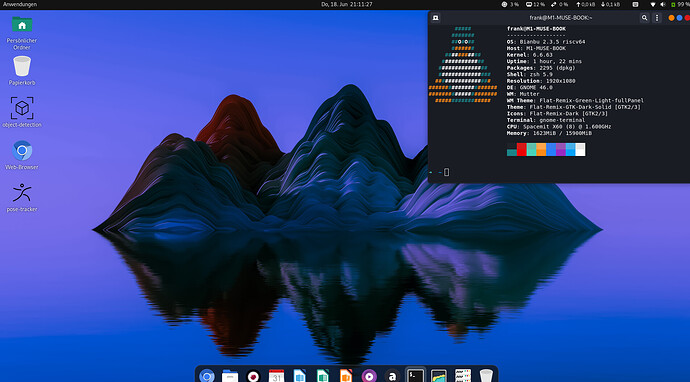Click the network download speed indicator
Image resolution: width=690 pixels, height=382 pixels.
pyautogui.click(x=610, y=4)
